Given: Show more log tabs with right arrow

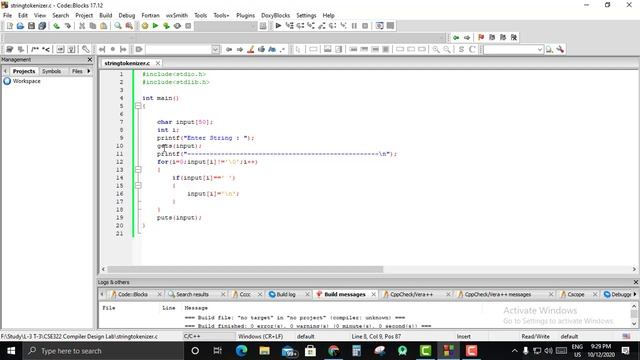Looking at the screenshot, I should coord(635,294).
